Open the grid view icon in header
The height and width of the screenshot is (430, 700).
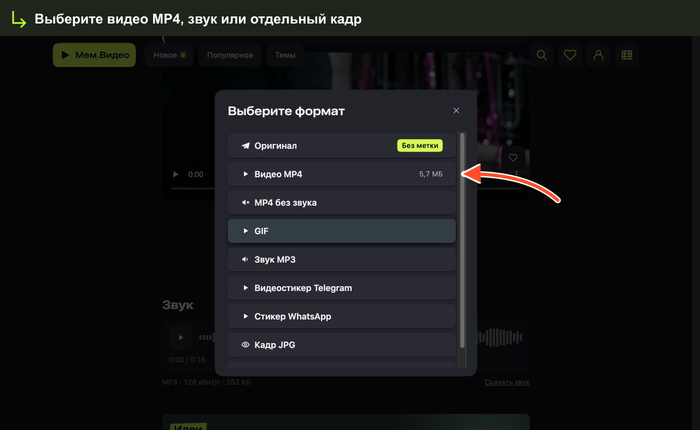tap(627, 55)
